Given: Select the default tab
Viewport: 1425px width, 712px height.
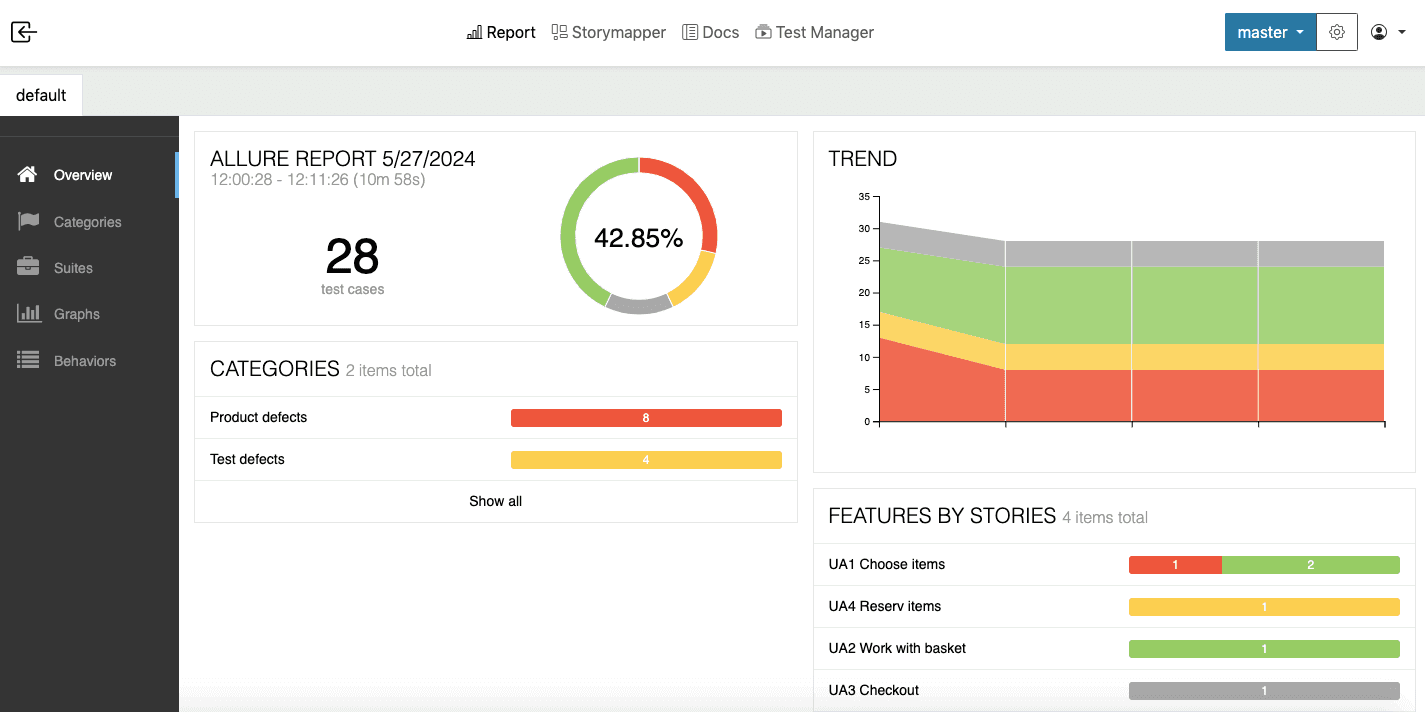Looking at the screenshot, I should [x=41, y=95].
